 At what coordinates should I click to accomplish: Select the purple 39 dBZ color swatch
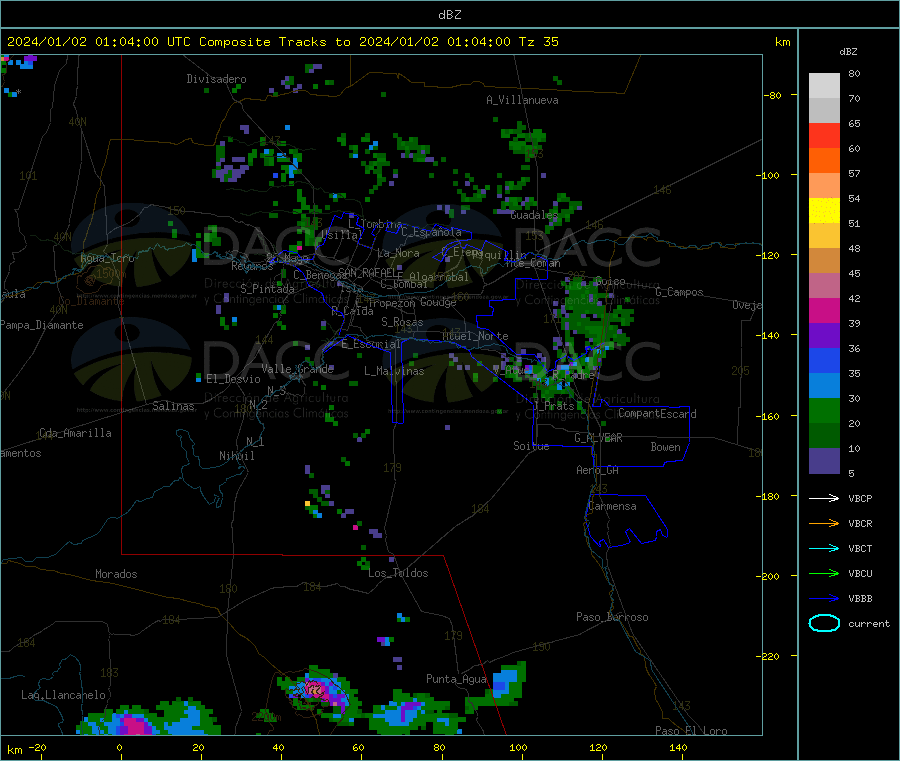click(824, 336)
